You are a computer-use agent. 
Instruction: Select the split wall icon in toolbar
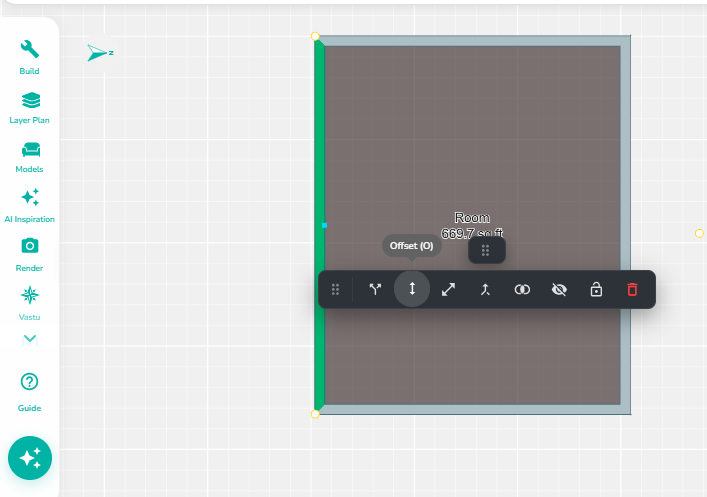(375, 289)
